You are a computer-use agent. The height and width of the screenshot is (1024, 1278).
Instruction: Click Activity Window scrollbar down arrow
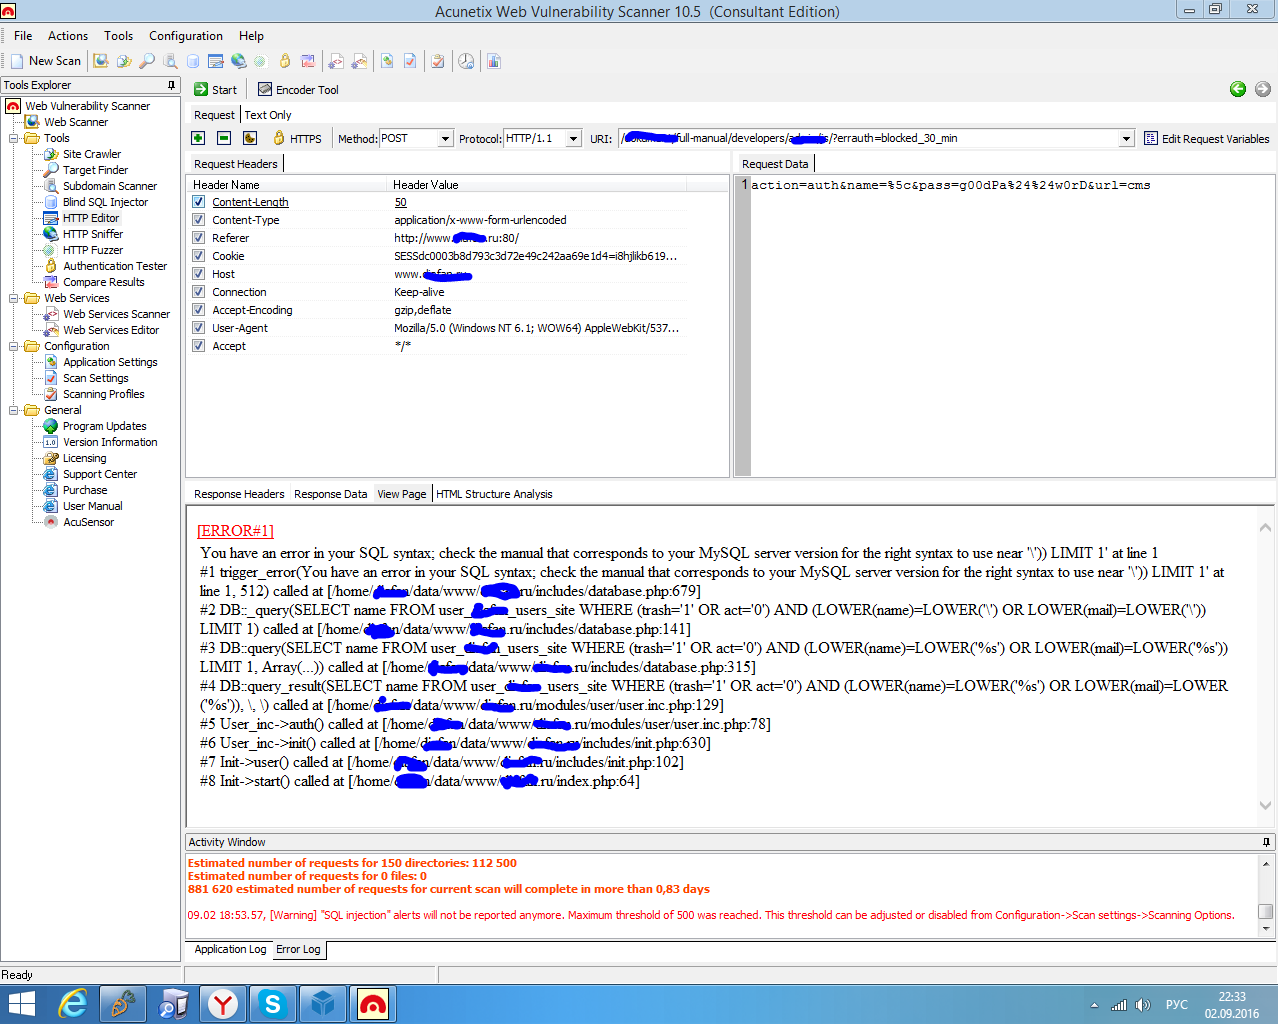pyautogui.click(x=1266, y=928)
